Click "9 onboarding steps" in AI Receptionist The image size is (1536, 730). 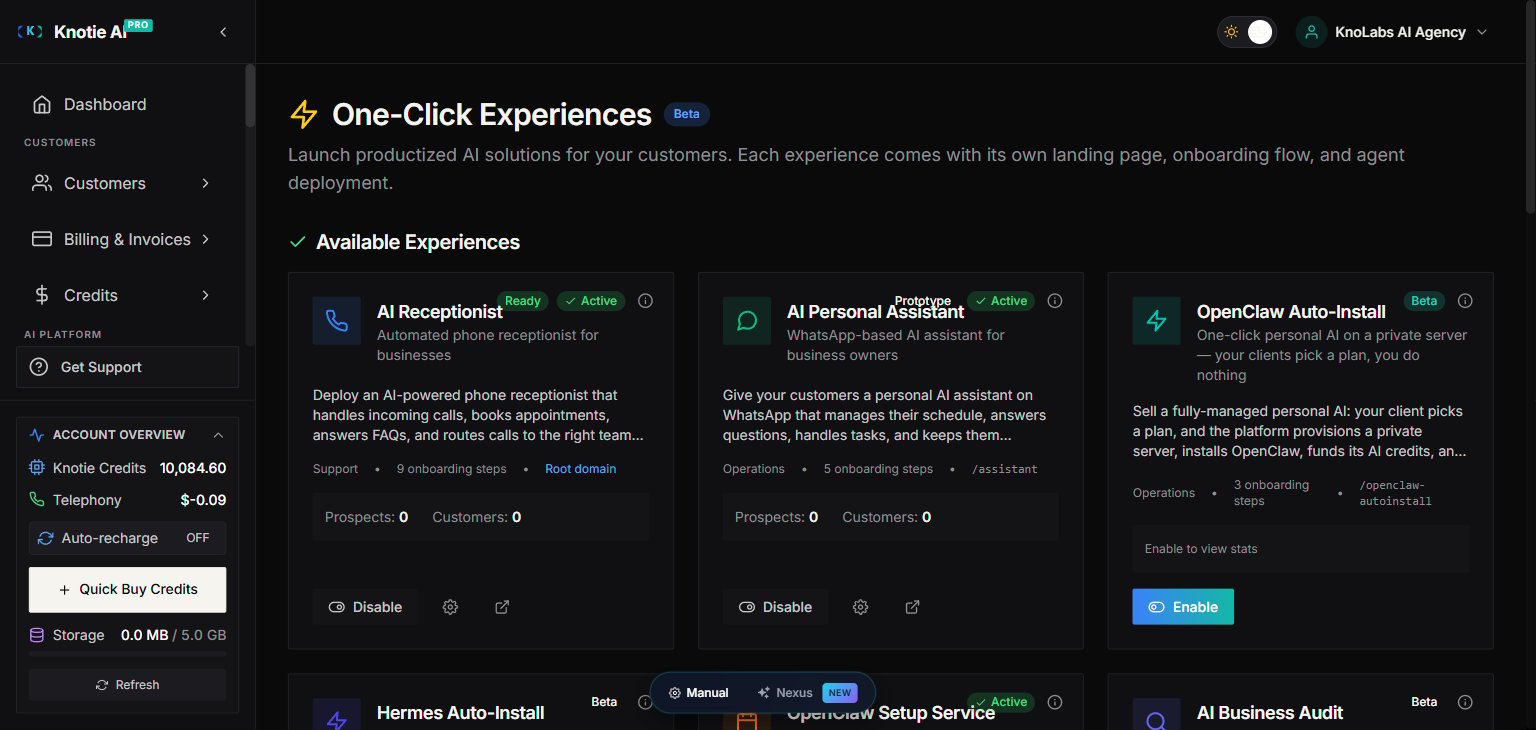coord(452,469)
